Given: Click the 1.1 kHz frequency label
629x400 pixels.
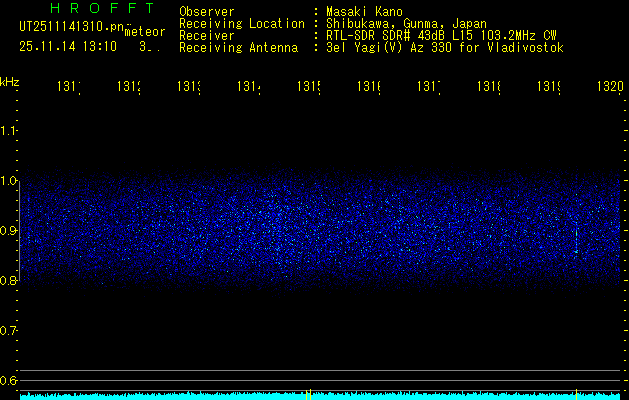Looking at the screenshot, I should pyautogui.click(x=8, y=130).
